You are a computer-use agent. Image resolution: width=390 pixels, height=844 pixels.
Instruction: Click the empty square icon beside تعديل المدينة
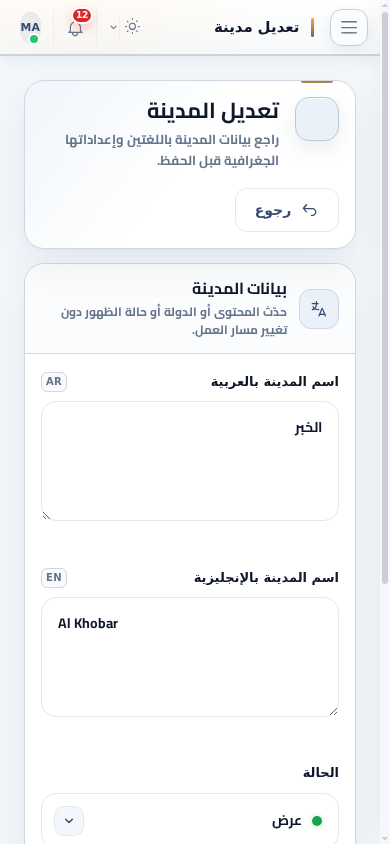pyautogui.click(x=317, y=119)
